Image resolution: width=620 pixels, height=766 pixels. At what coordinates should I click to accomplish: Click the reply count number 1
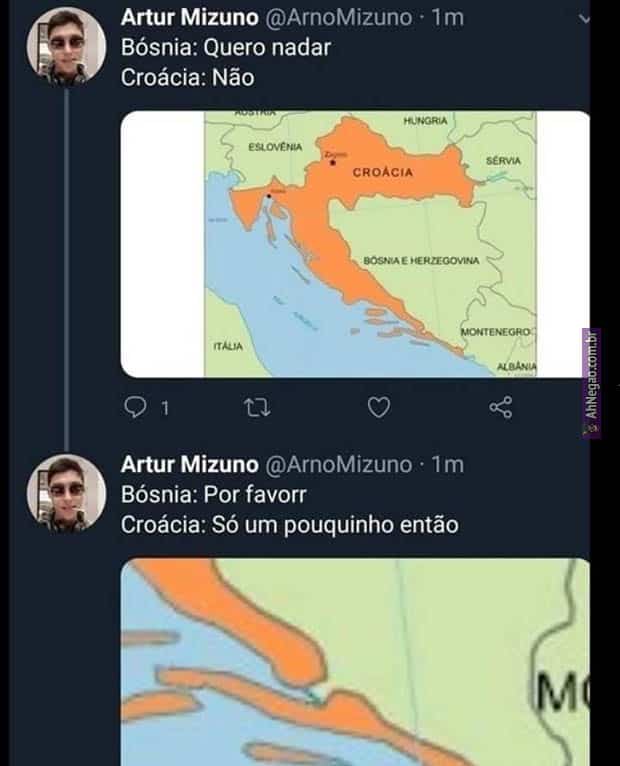pyautogui.click(x=163, y=408)
